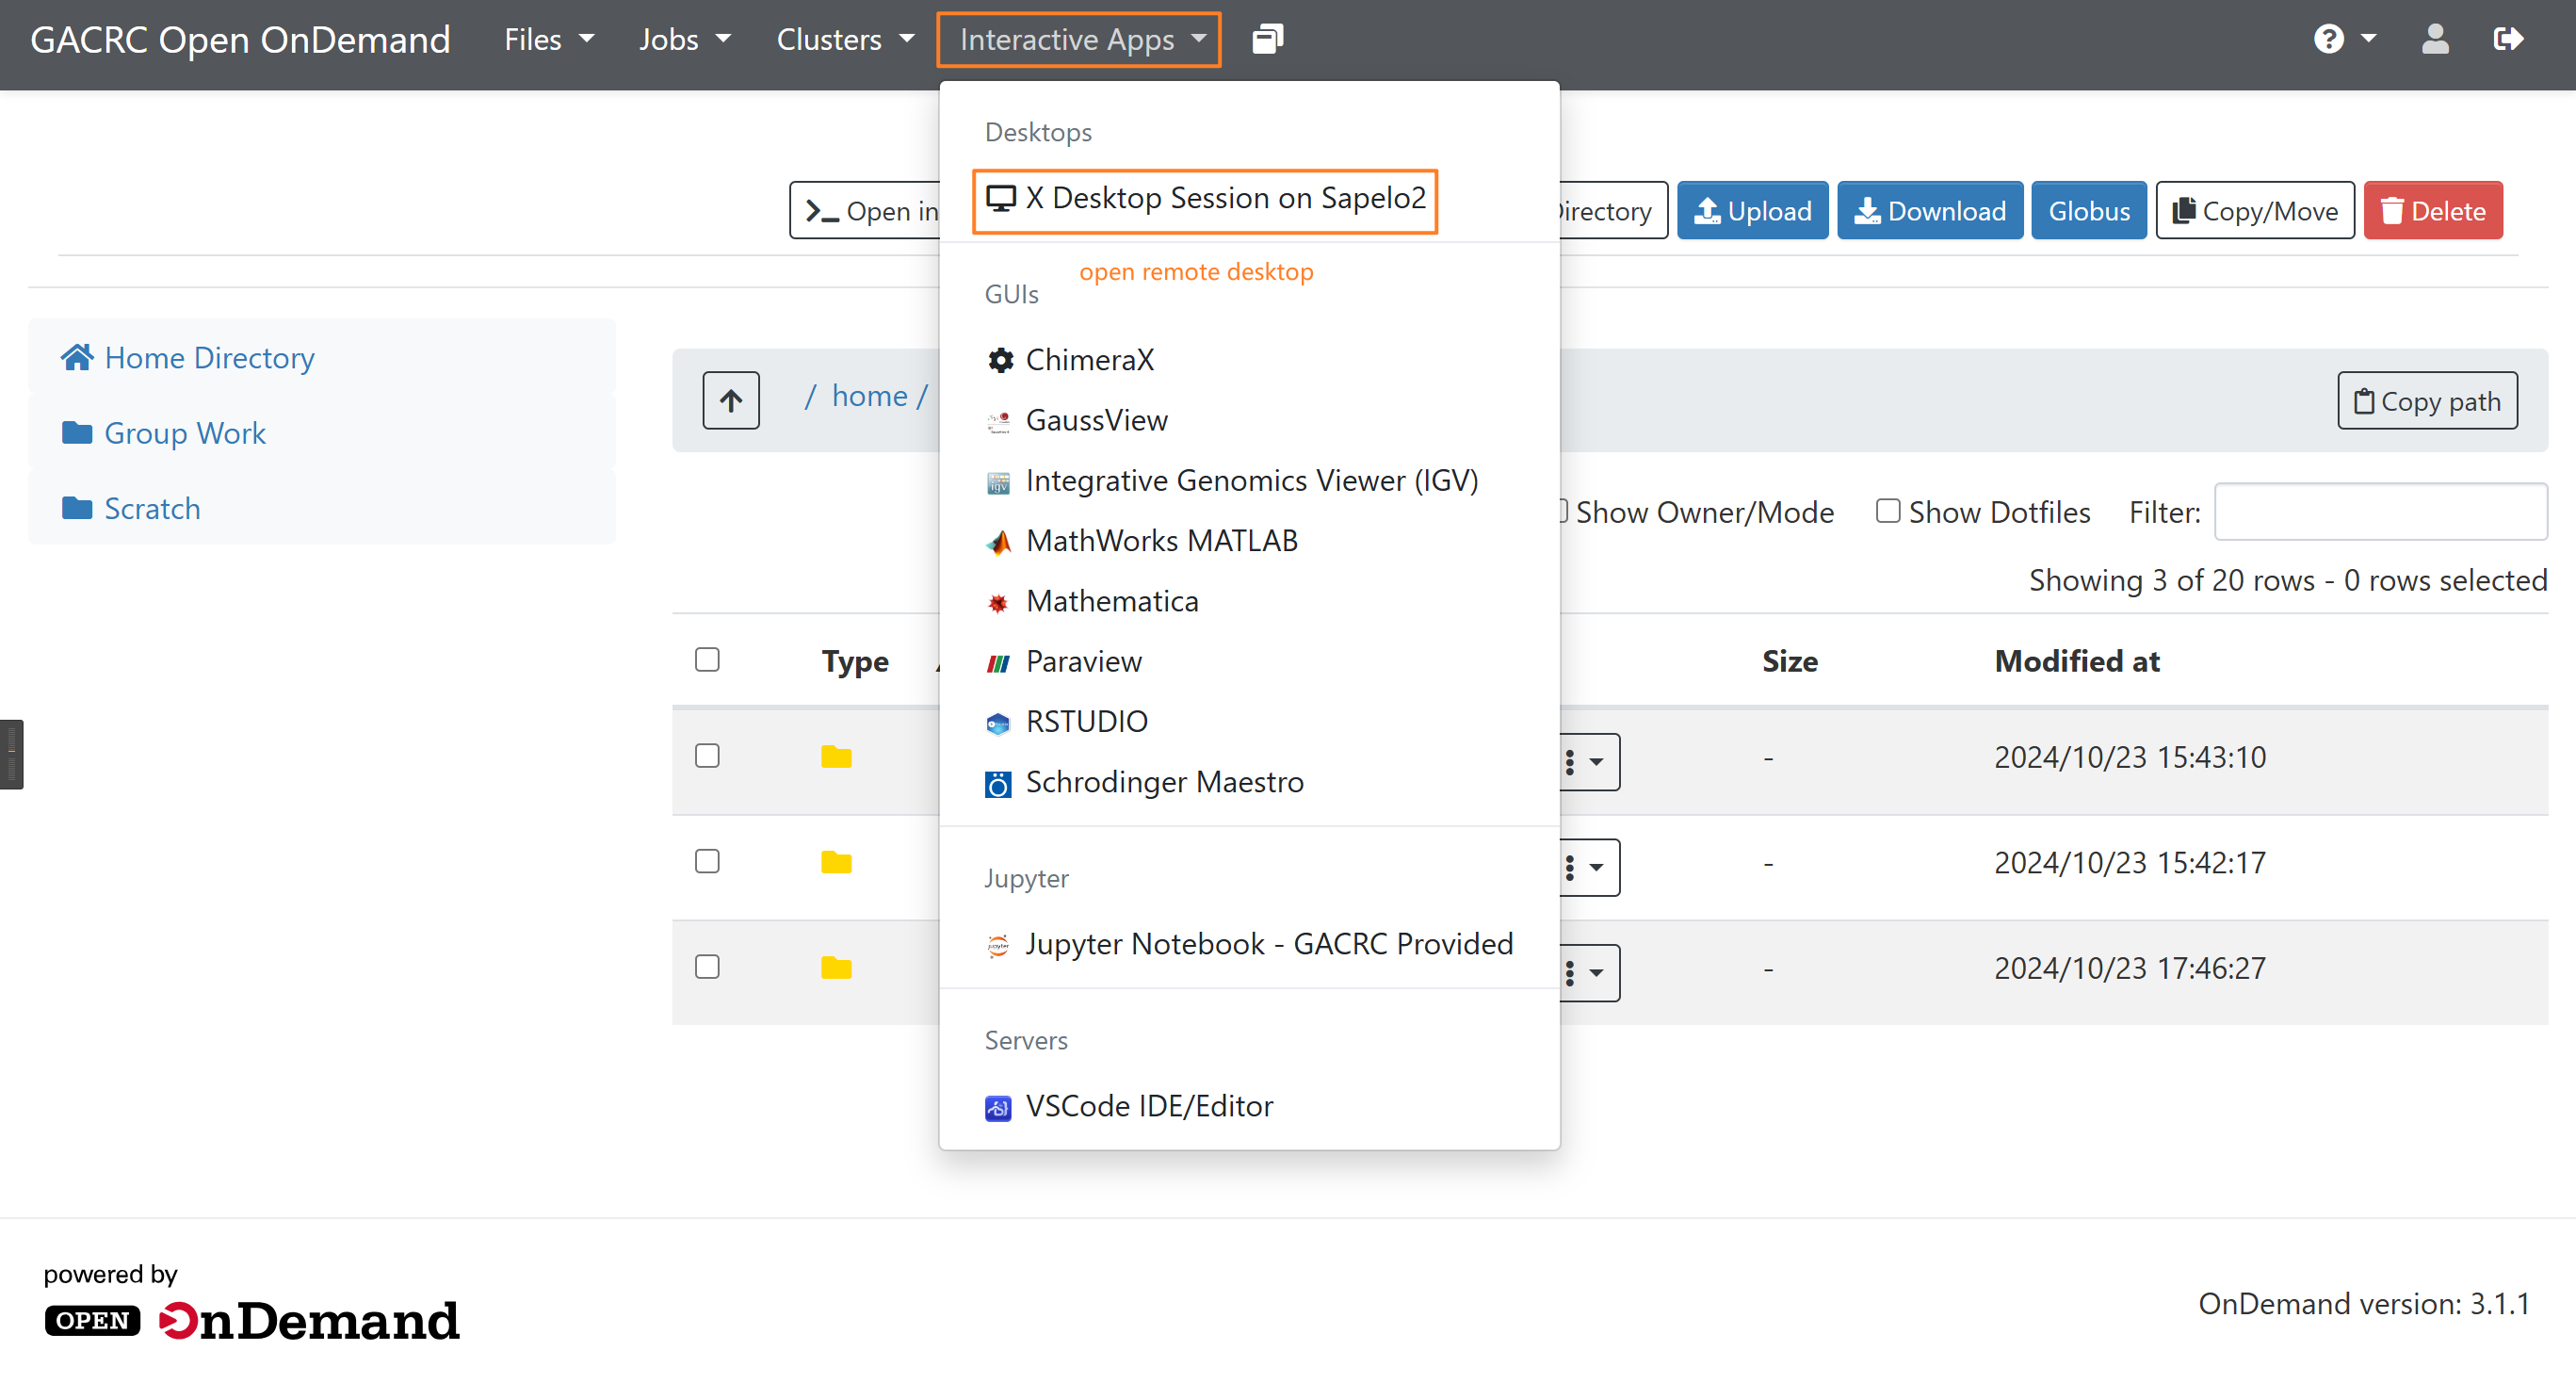Click the GaussView app icon
Viewport: 2576px width, 1383px height.
pyautogui.click(x=998, y=421)
